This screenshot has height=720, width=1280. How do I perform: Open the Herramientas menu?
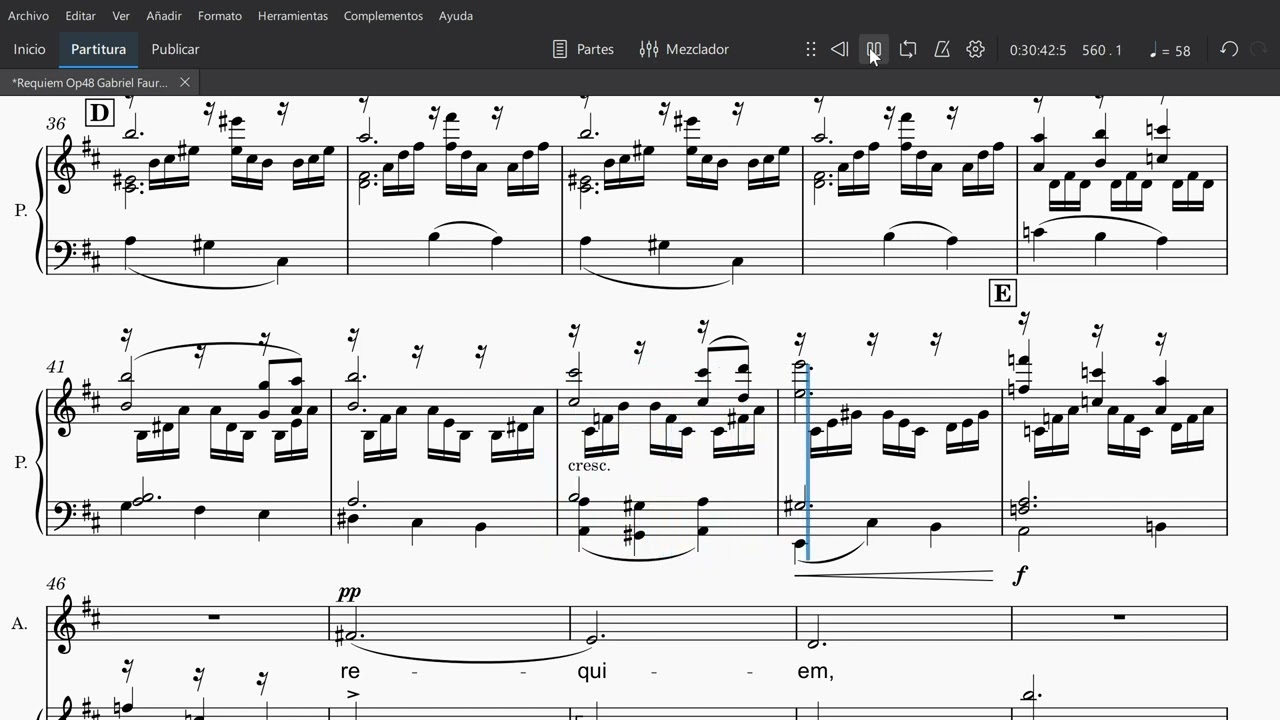tap(293, 16)
